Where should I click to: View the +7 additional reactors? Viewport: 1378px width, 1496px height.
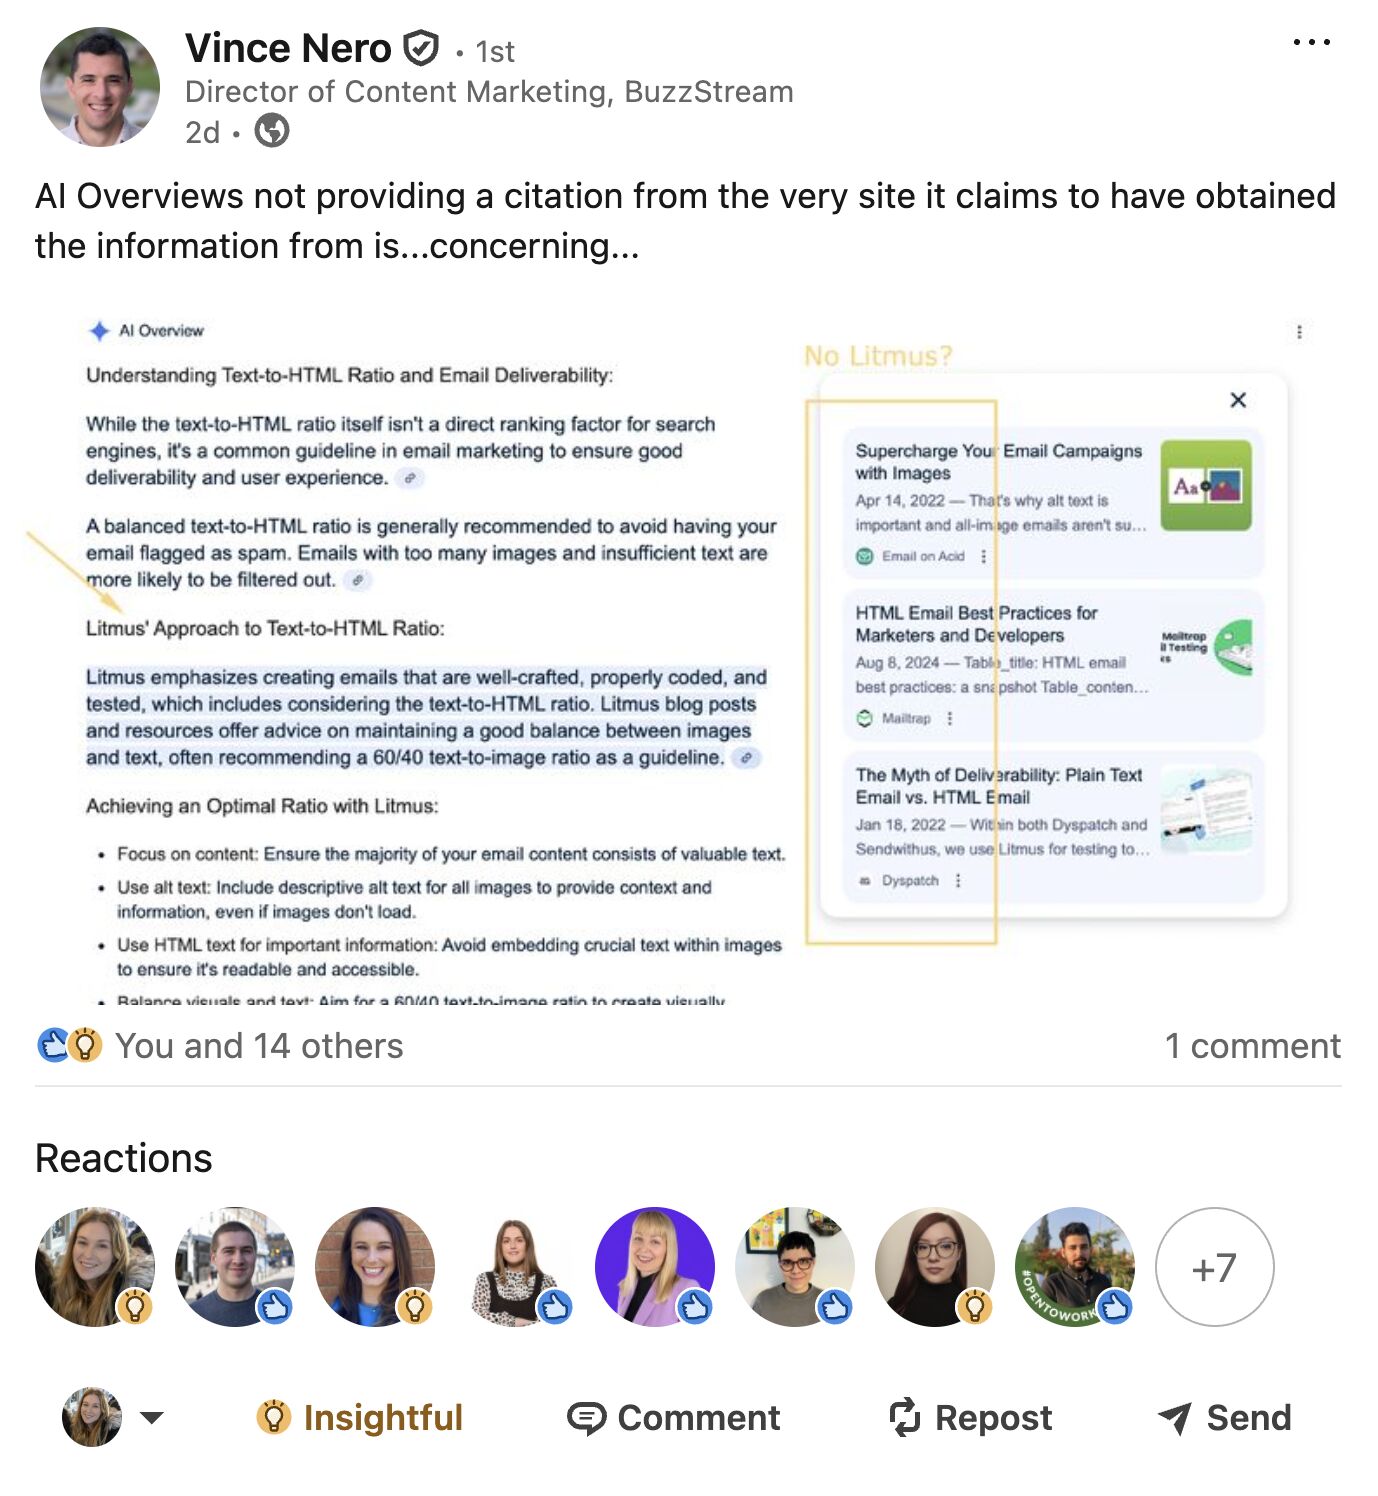coord(1213,1267)
